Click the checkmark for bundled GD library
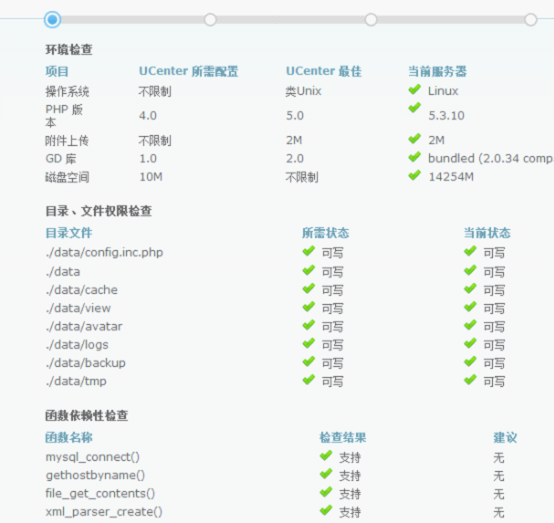 click(414, 157)
